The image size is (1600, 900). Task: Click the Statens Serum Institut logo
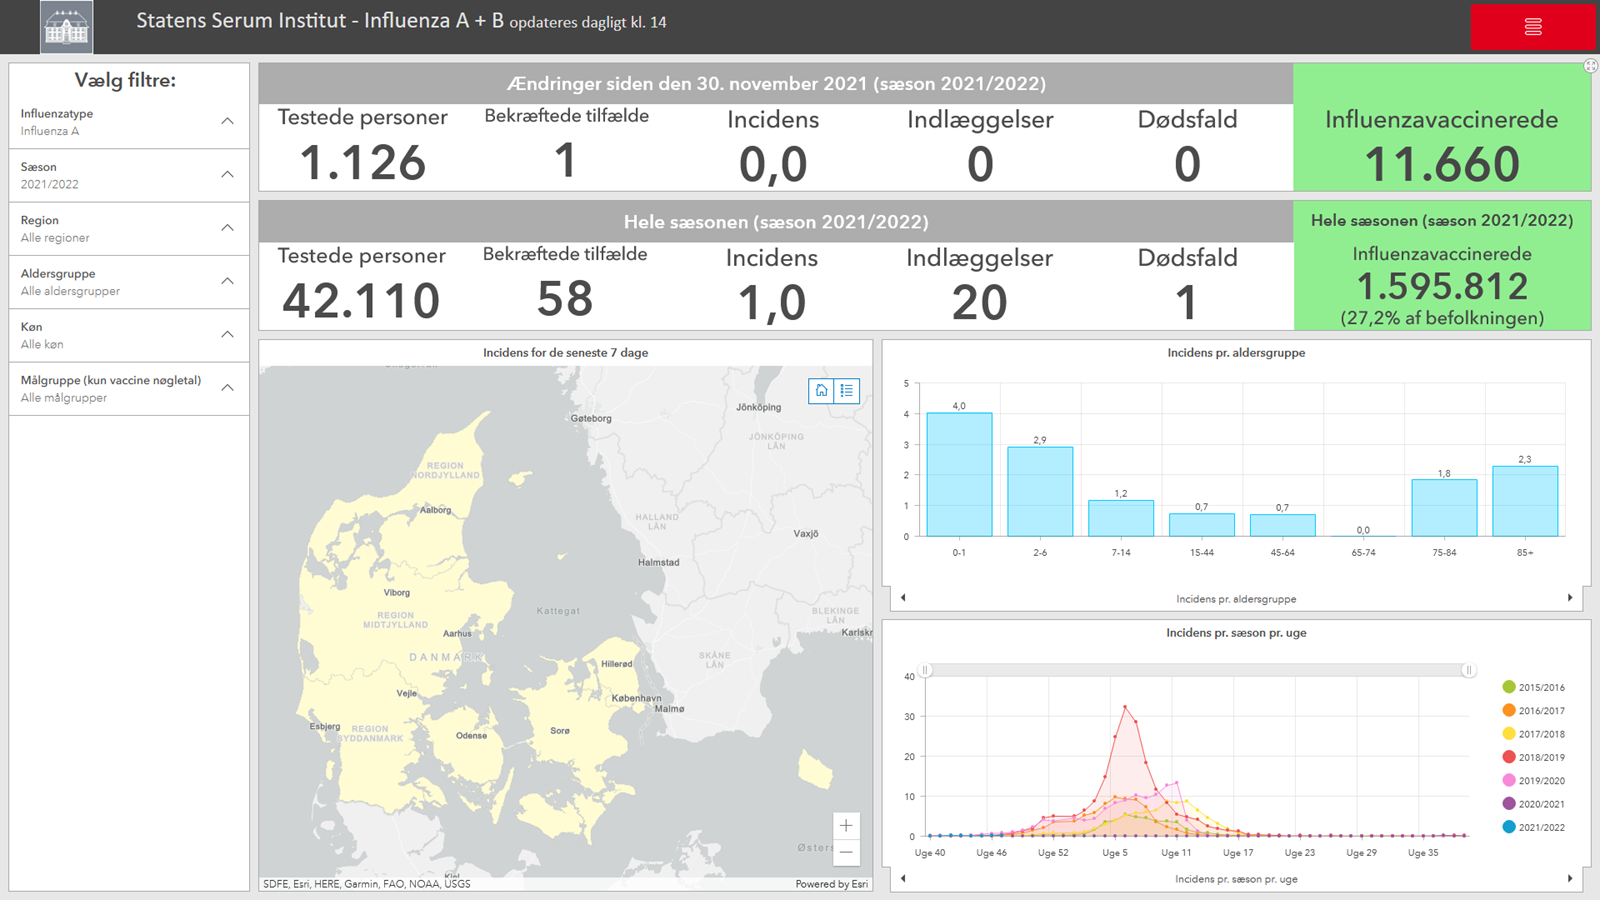[67, 26]
